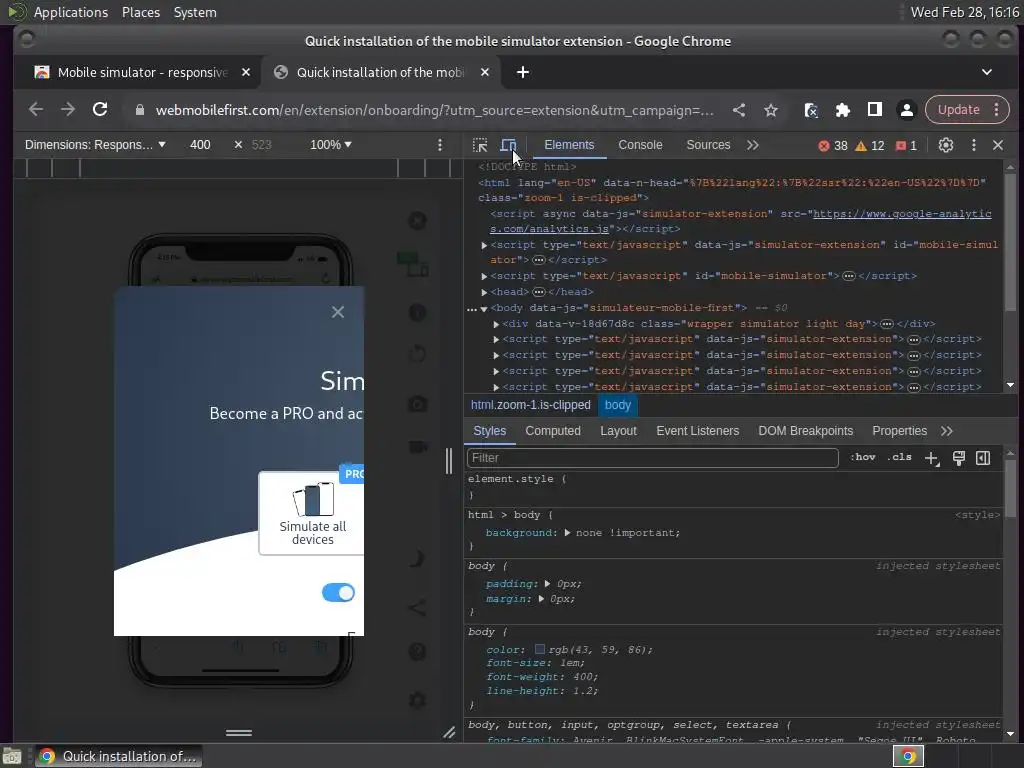Switch to the Sources tab

pos(708,145)
